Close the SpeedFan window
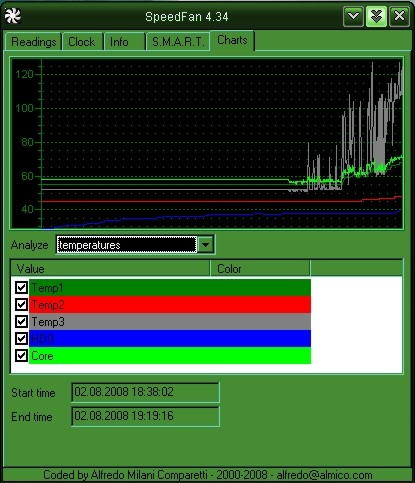 (399, 16)
